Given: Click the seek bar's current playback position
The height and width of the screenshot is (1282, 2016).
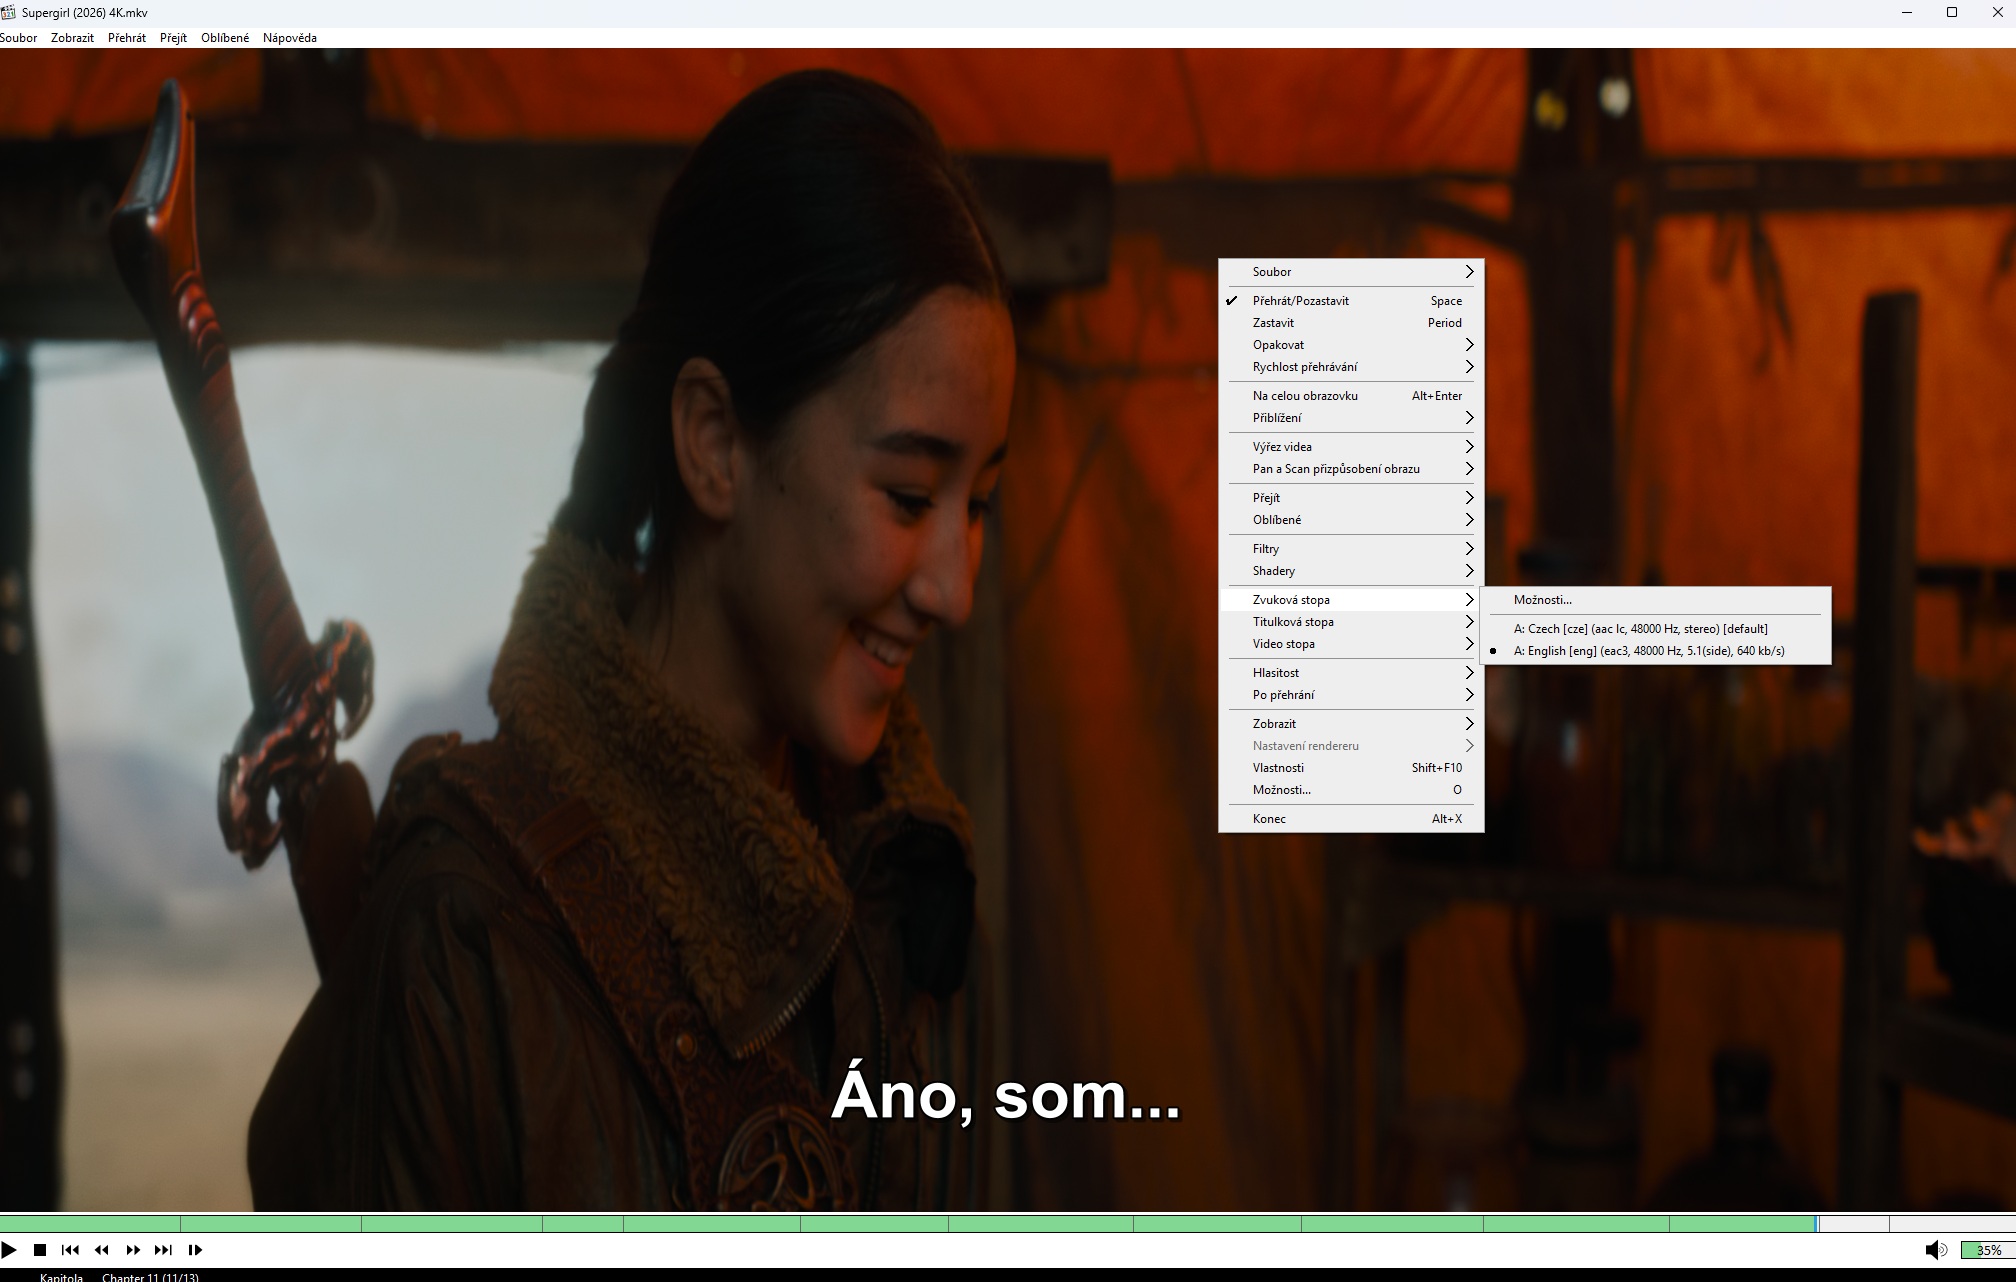Looking at the screenshot, I should point(1816,1223).
